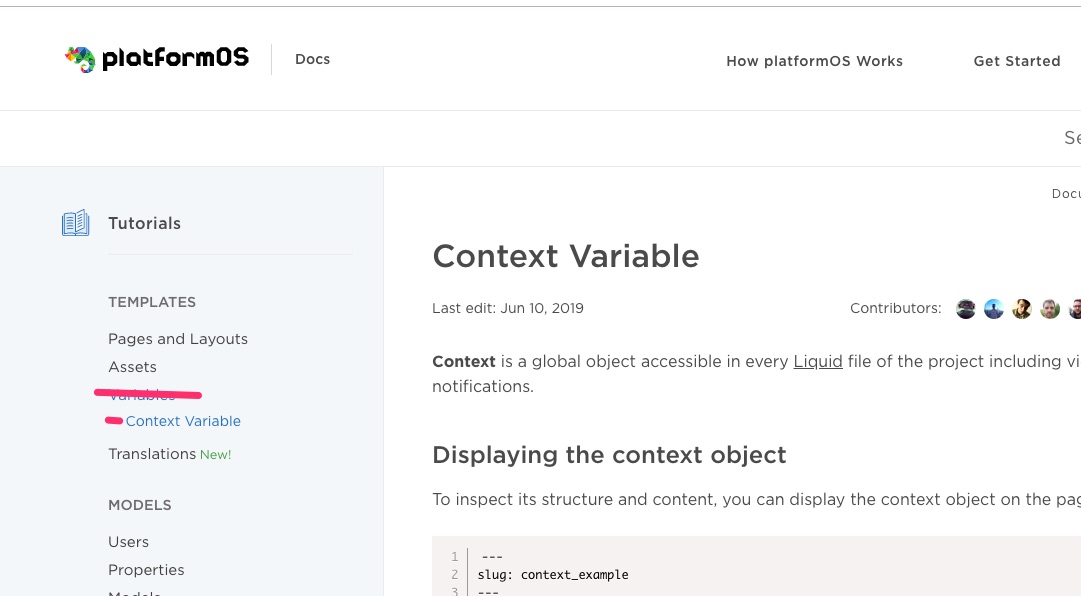This screenshot has height=596, width=1081.
Task: Click the Docs link in header
Action: pos(312,59)
